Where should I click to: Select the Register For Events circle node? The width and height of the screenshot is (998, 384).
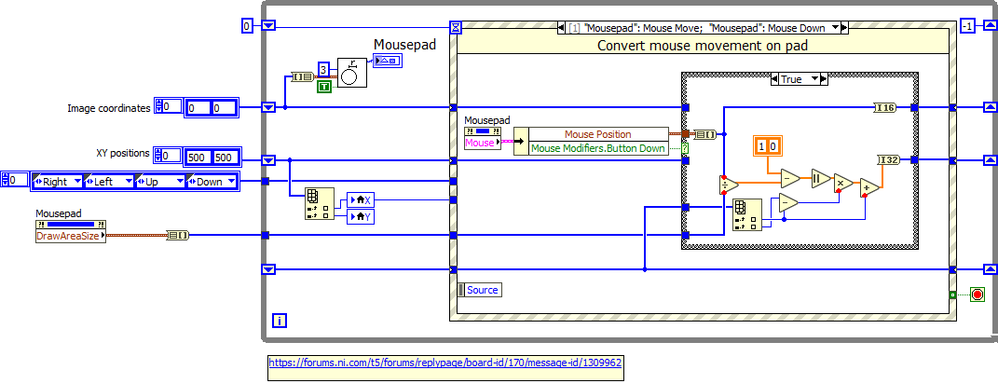pyautogui.click(x=351, y=73)
